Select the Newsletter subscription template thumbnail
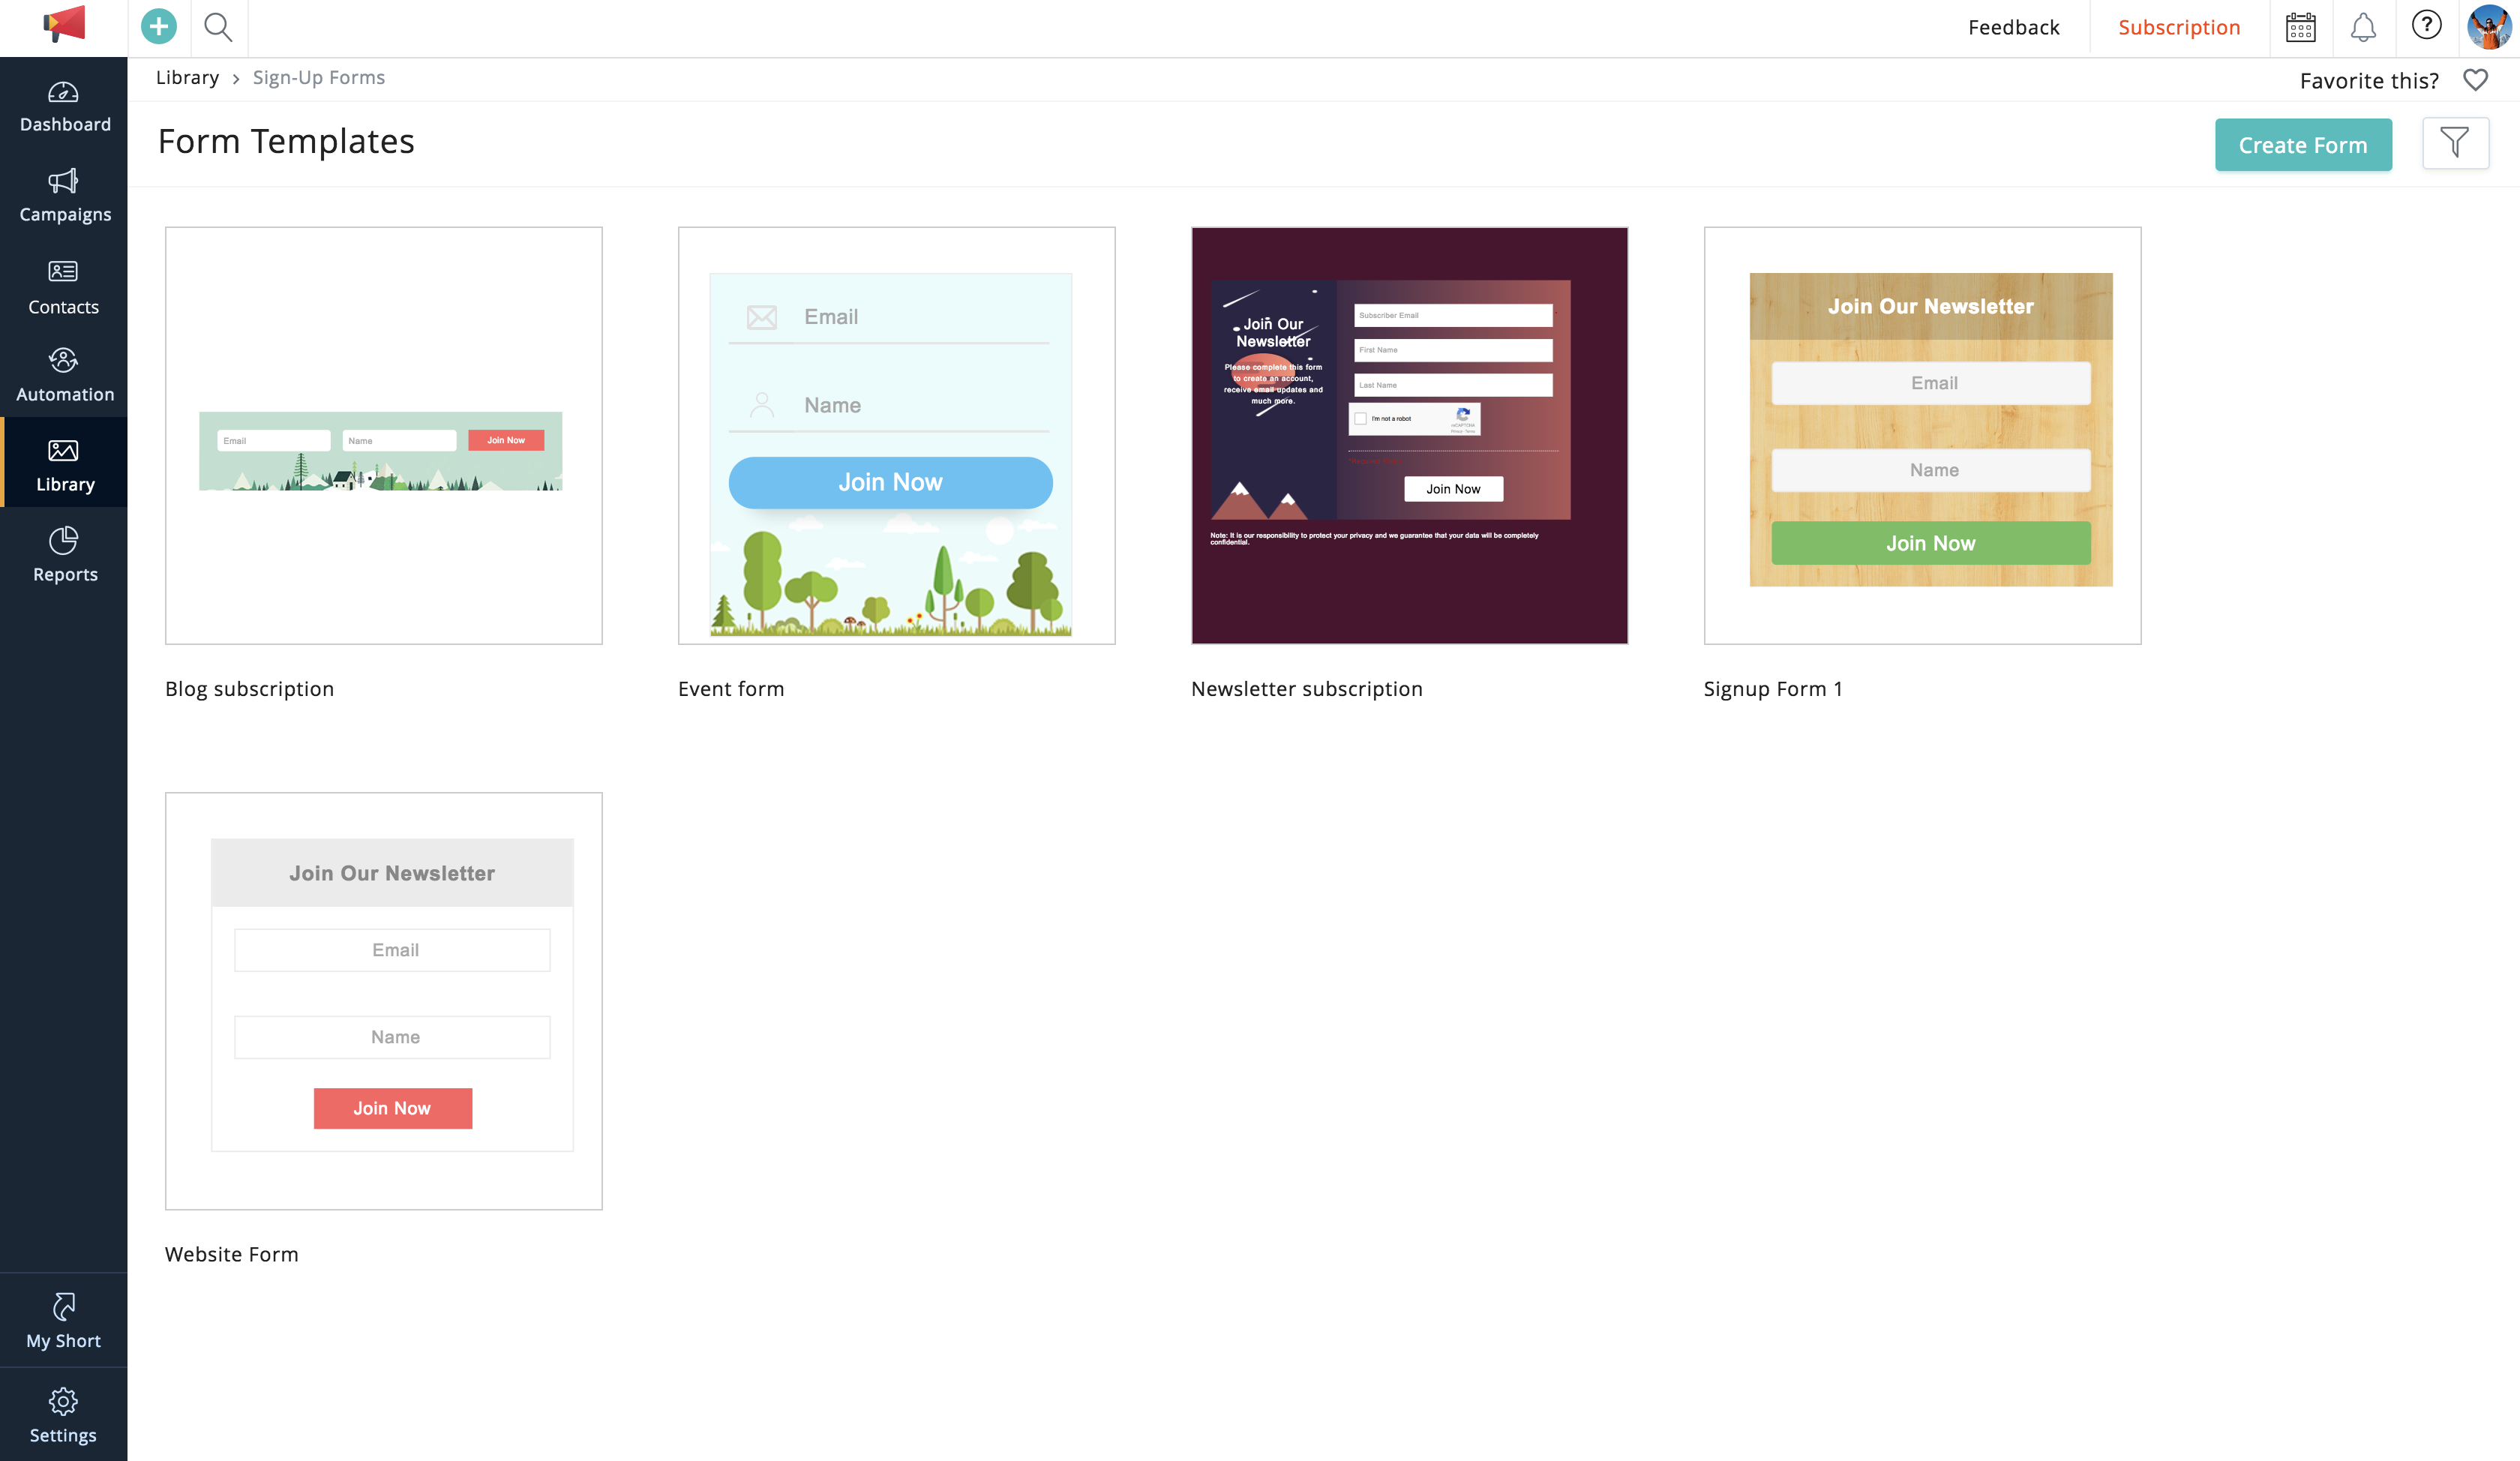2520x1461 pixels. click(x=1409, y=436)
